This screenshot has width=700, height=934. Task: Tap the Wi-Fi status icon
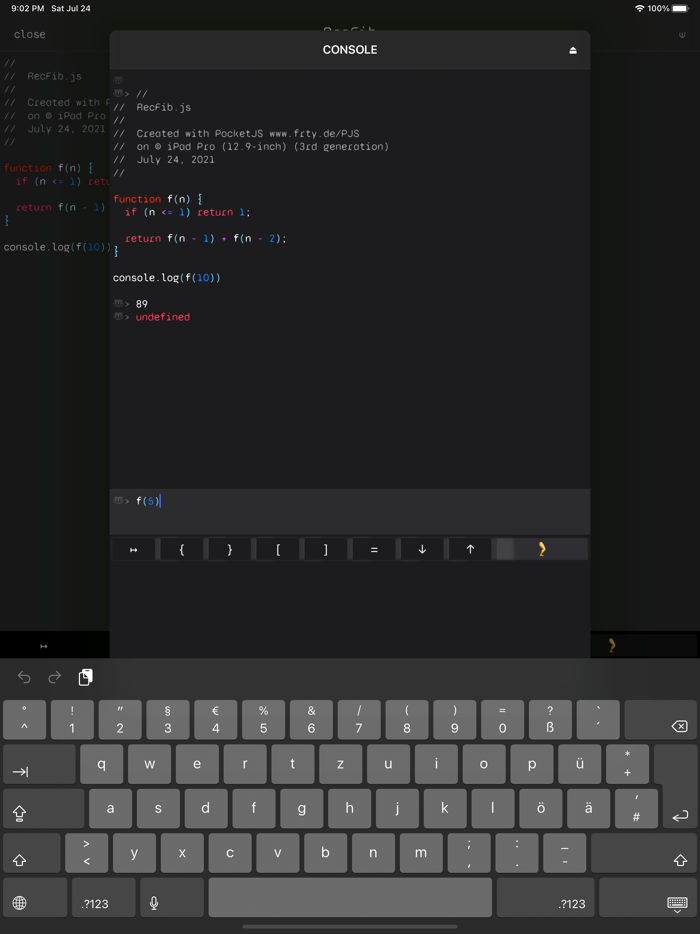click(x=640, y=8)
